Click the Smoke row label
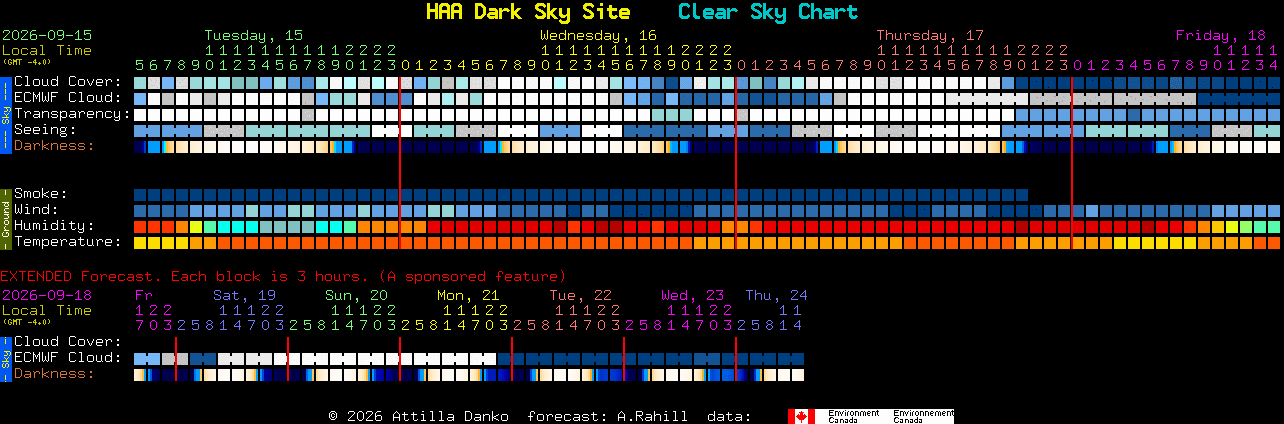This screenshot has width=1284, height=424. 41,194
